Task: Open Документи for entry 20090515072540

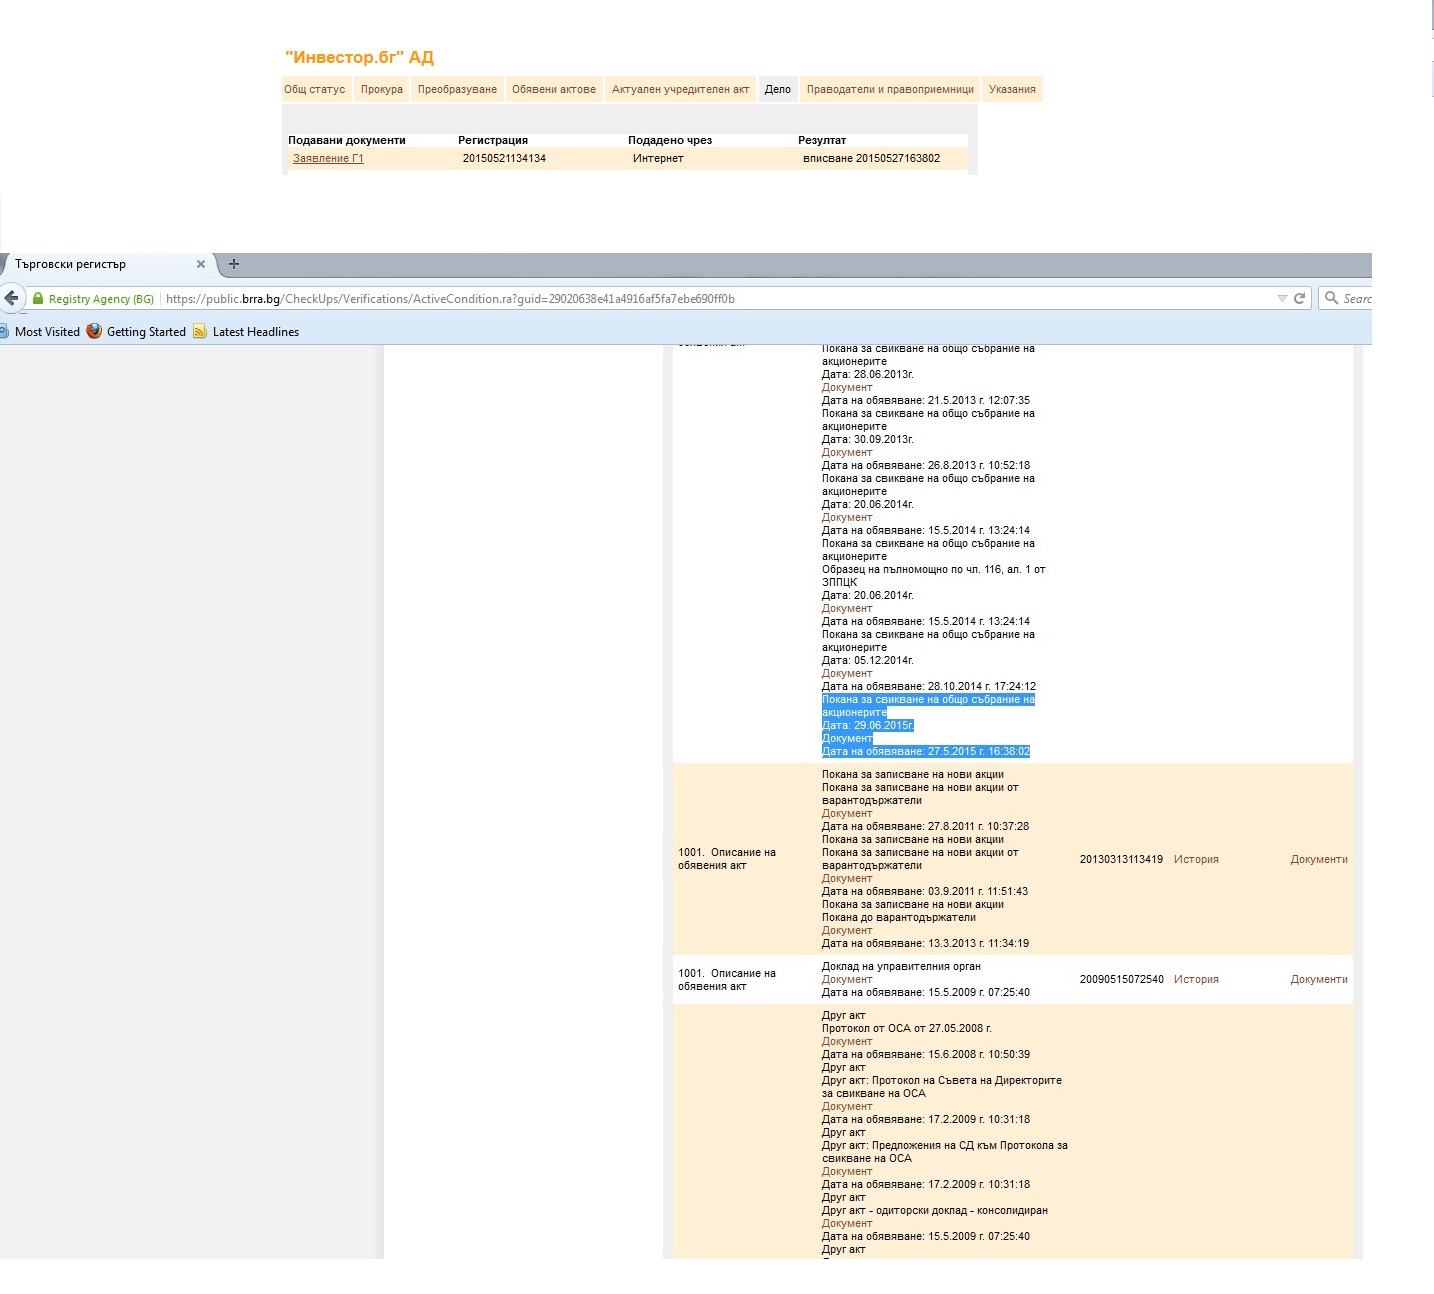Action: [1319, 979]
